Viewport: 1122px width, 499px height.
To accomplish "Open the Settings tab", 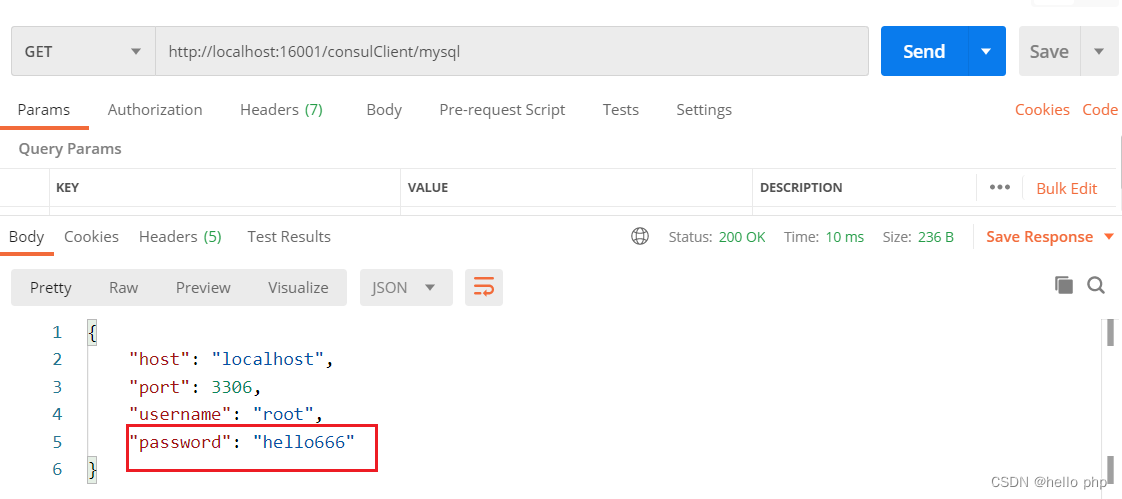I will coord(703,110).
